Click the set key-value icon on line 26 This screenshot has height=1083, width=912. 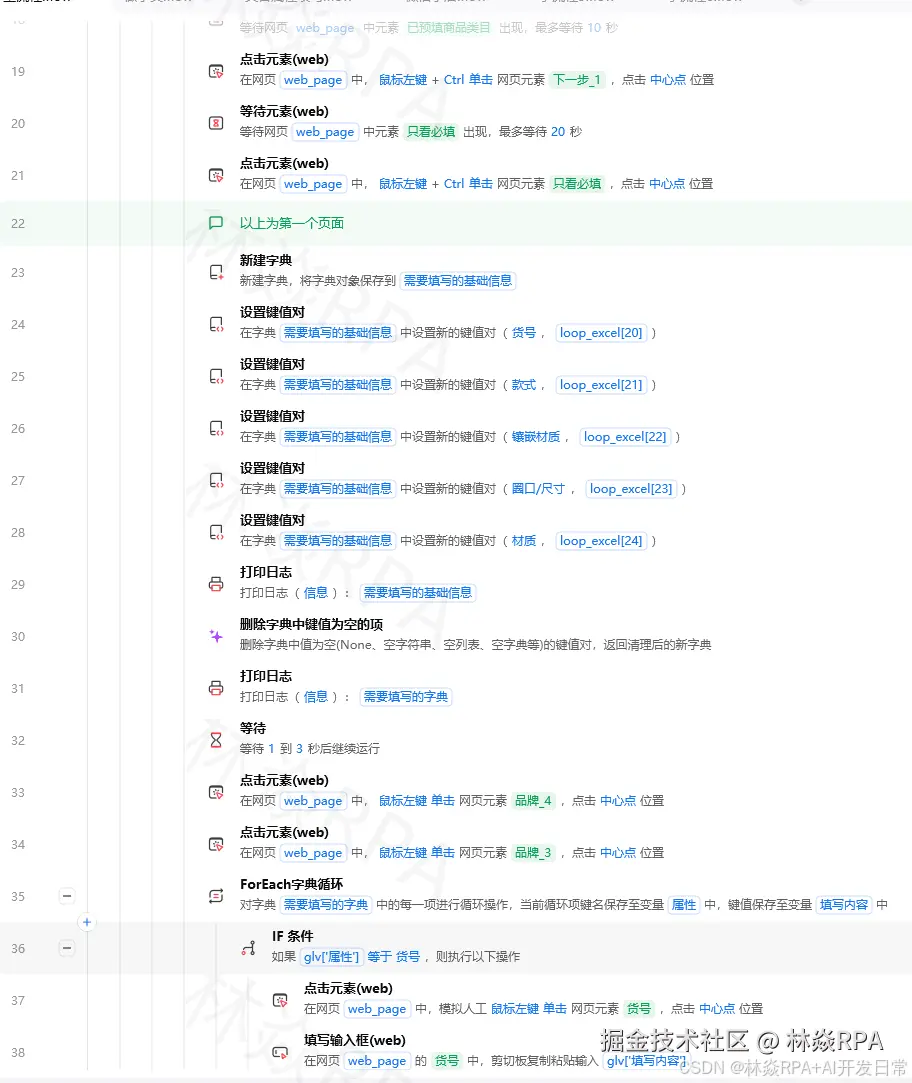pos(216,428)
